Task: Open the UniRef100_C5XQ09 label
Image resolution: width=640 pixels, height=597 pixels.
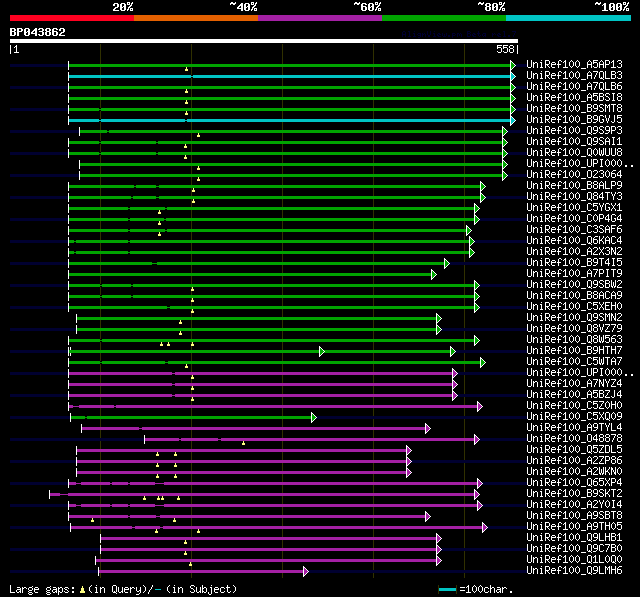Action: pyautogui.click(x=574, y=417)
